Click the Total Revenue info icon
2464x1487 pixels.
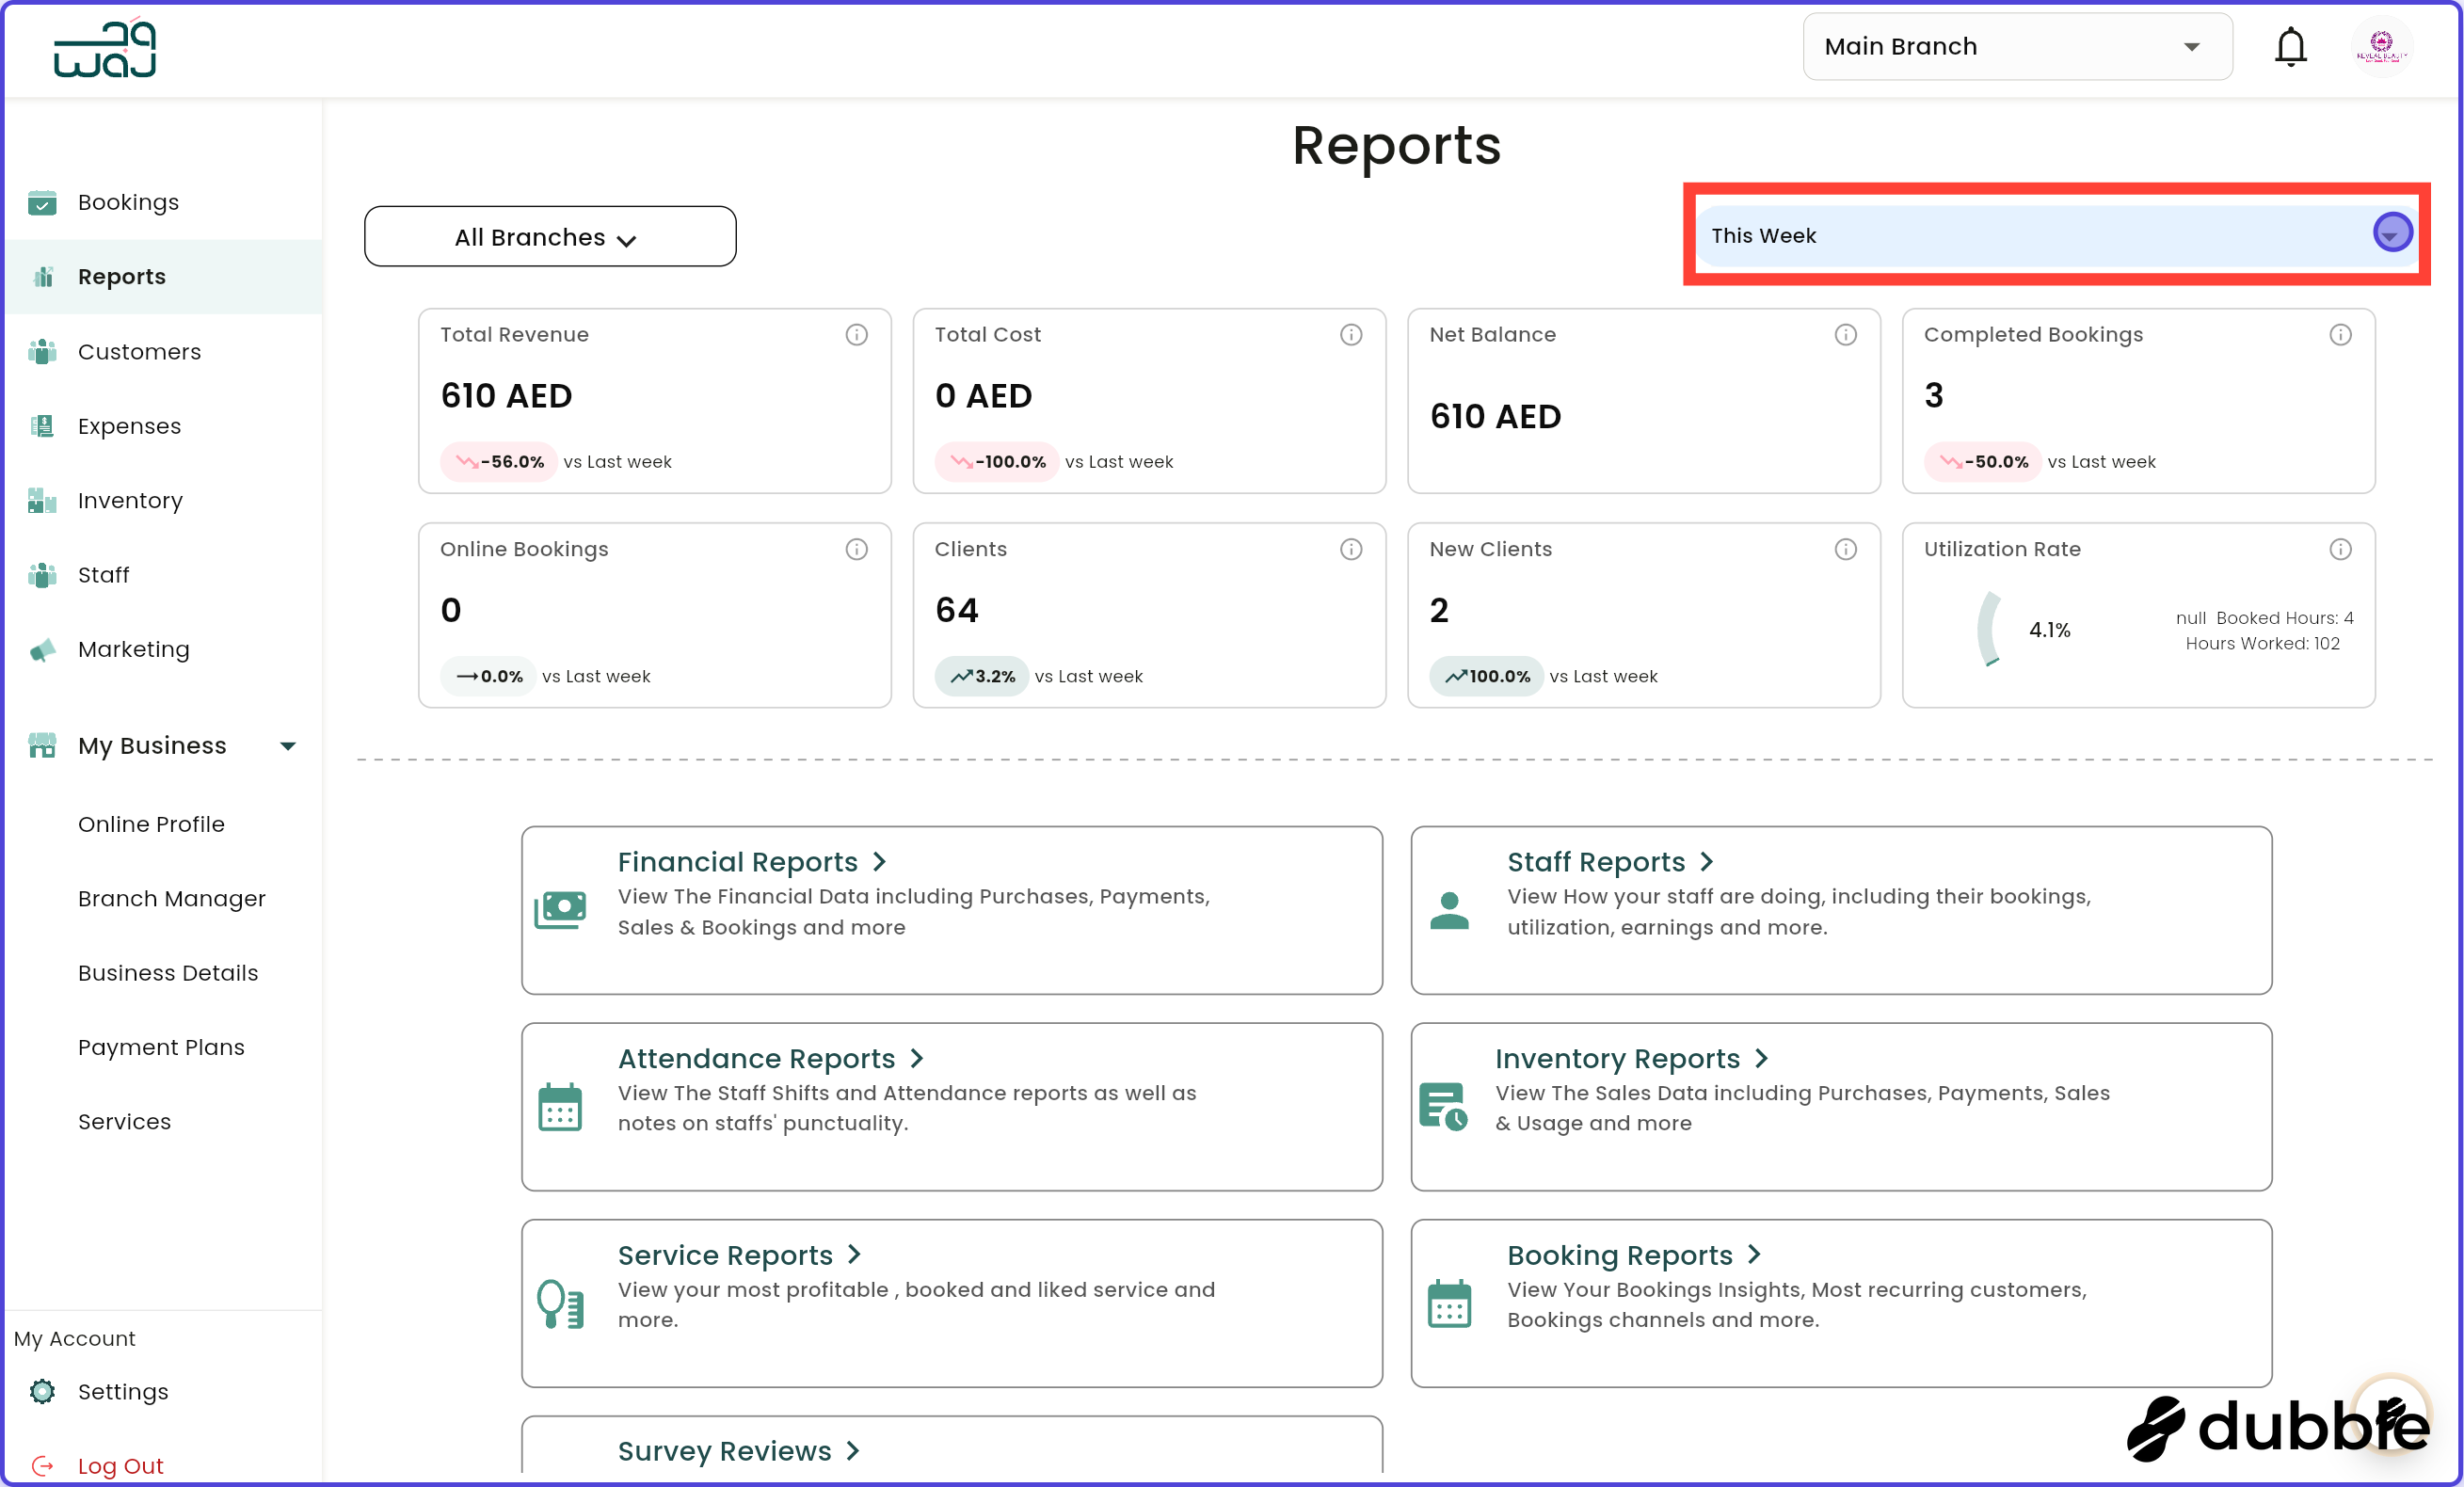click(857, 335)
